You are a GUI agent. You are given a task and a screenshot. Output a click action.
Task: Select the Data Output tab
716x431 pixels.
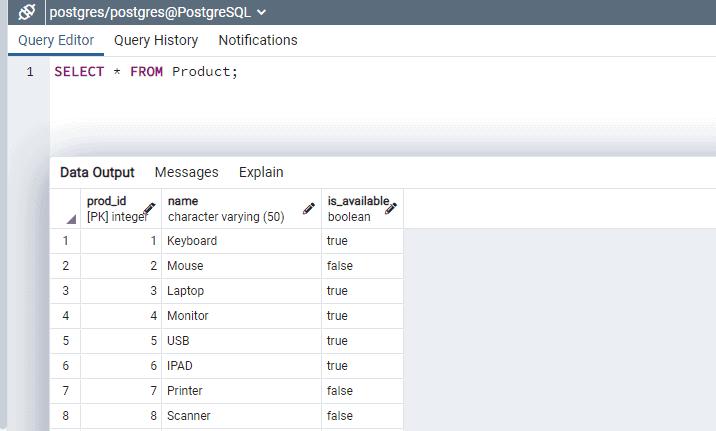pos(97,172)
